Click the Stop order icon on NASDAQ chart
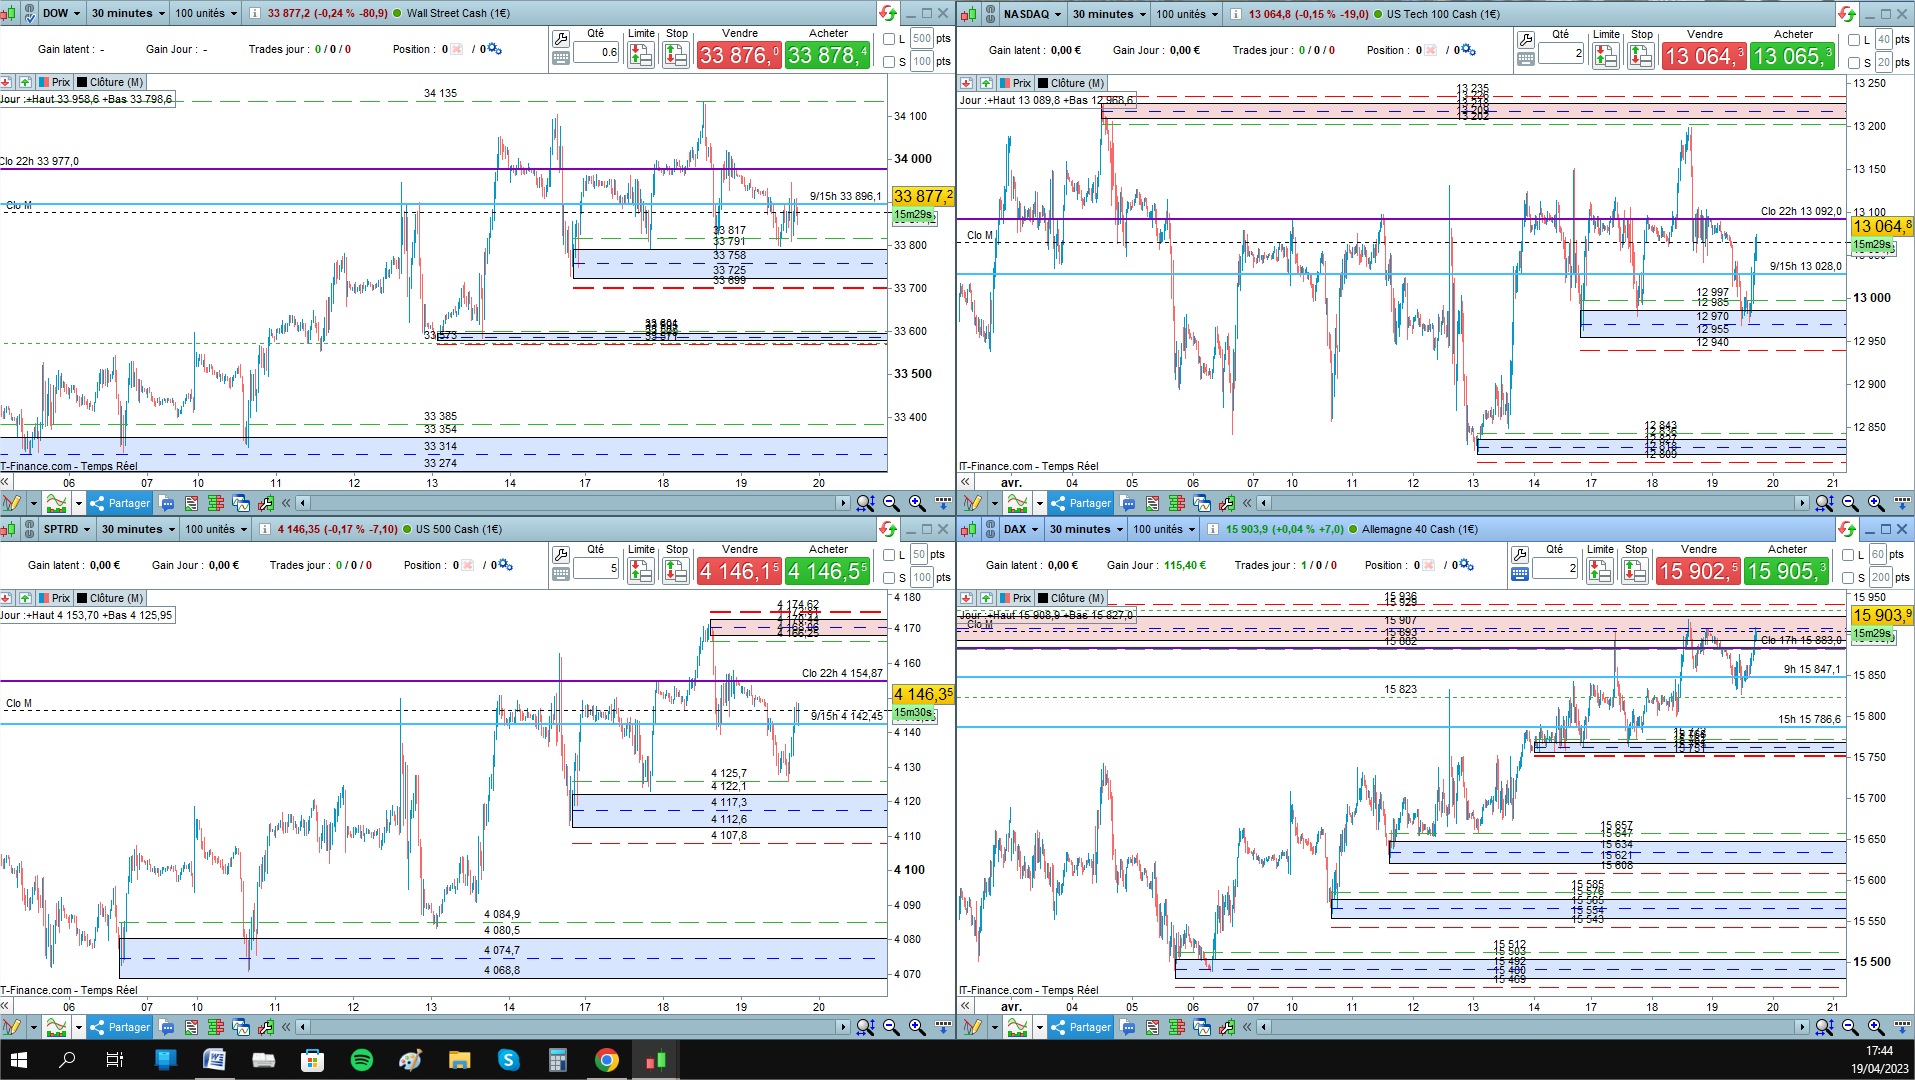The width and height of the screenshot is (1915, 1080). click(x=1641, y=56)
